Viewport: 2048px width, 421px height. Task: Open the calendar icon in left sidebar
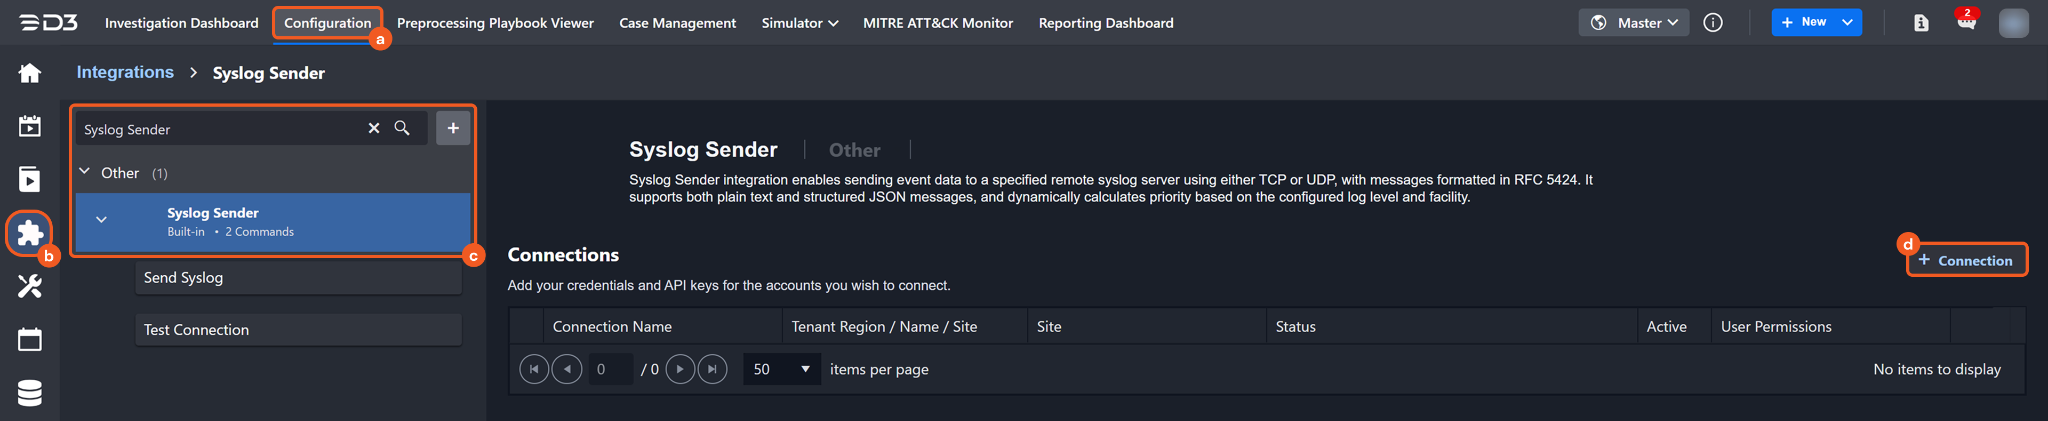point(30,340)
